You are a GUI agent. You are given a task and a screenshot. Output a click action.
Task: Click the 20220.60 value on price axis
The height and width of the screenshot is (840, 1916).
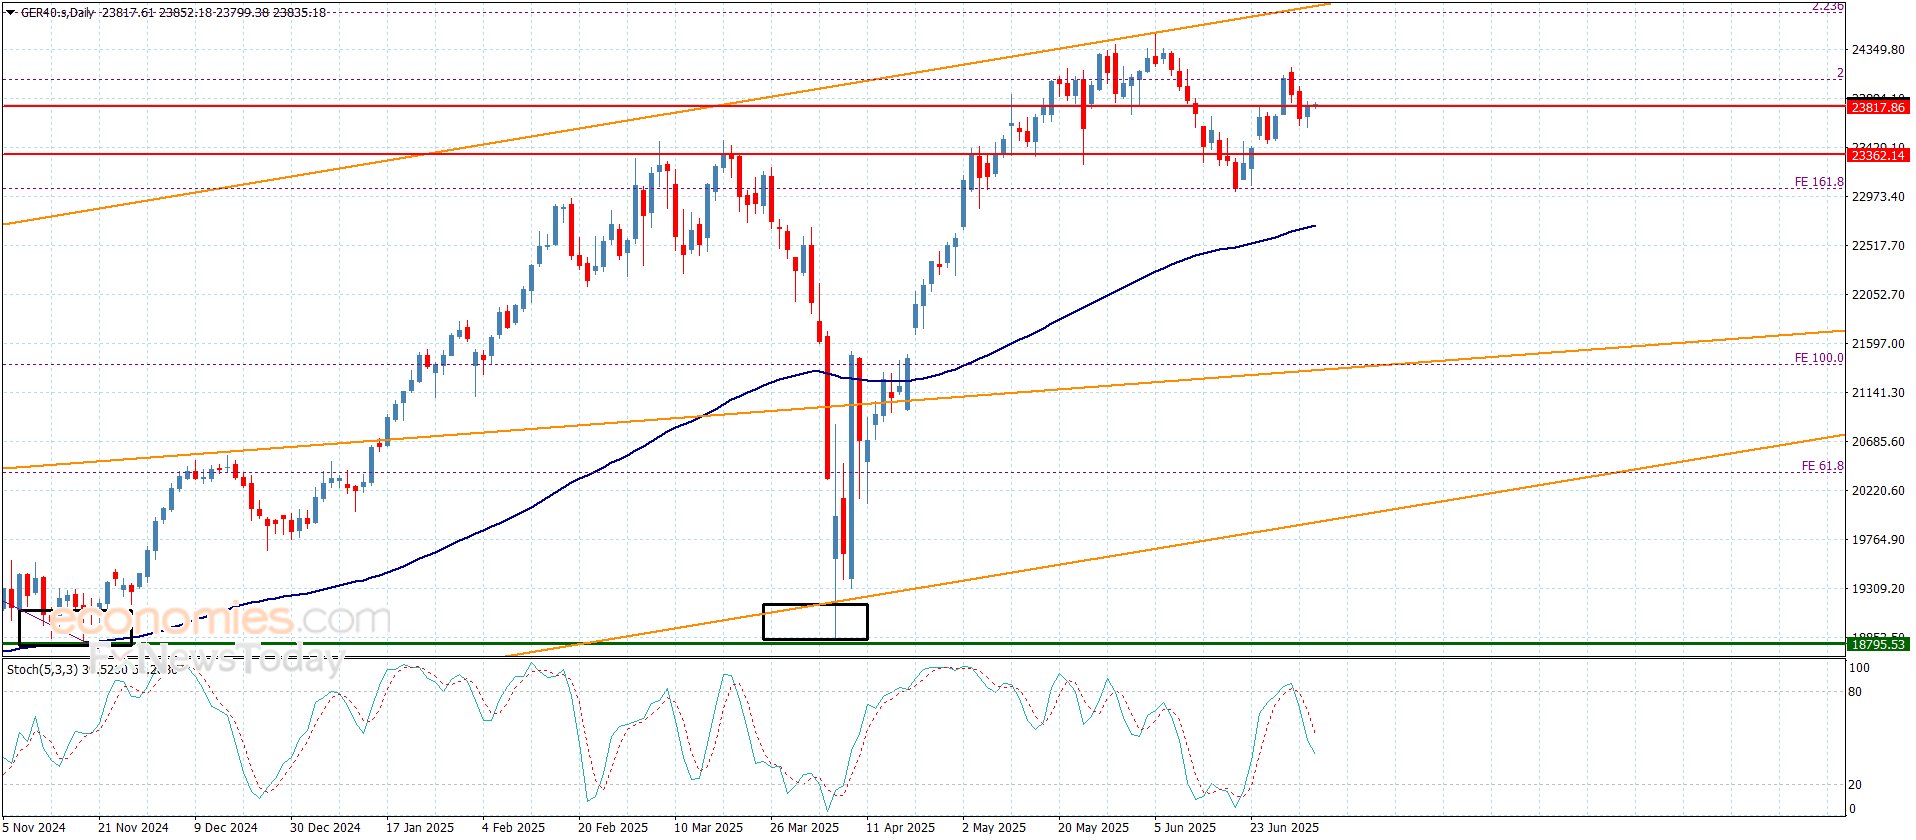click(1878, 491)
